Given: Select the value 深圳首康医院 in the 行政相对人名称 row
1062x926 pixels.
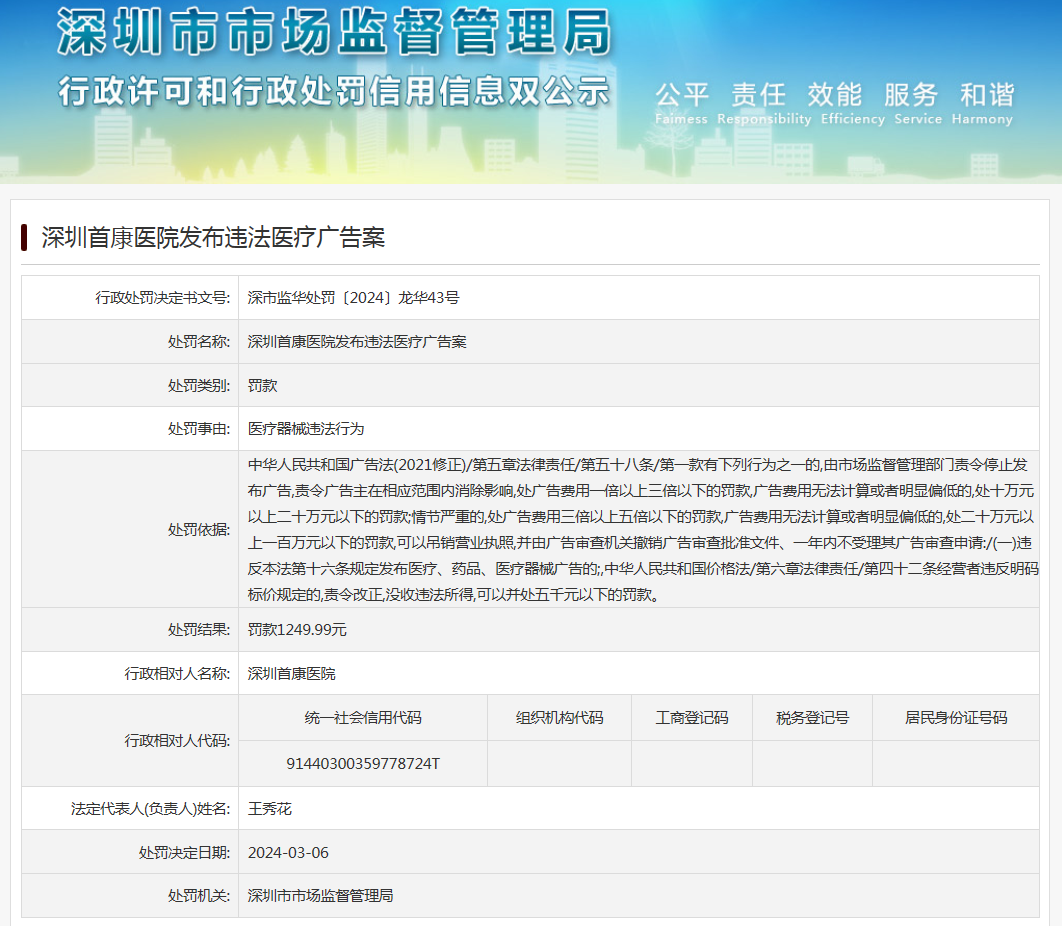Looking at the screenshot, I should click(292, 674).
